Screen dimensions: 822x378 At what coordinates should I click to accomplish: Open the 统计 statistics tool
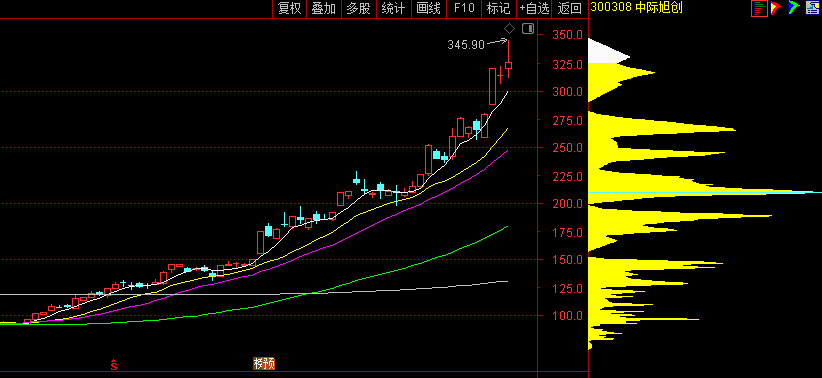pos(393,8)
